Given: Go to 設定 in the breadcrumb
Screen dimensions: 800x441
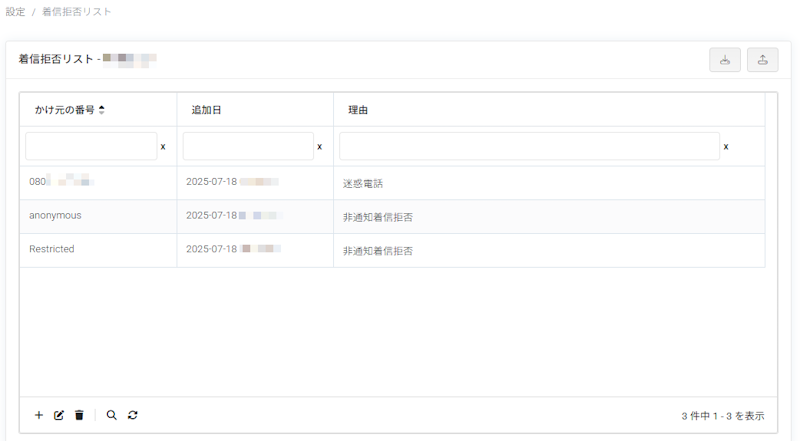Looking at the screenshot, I should tap(15, 12).
